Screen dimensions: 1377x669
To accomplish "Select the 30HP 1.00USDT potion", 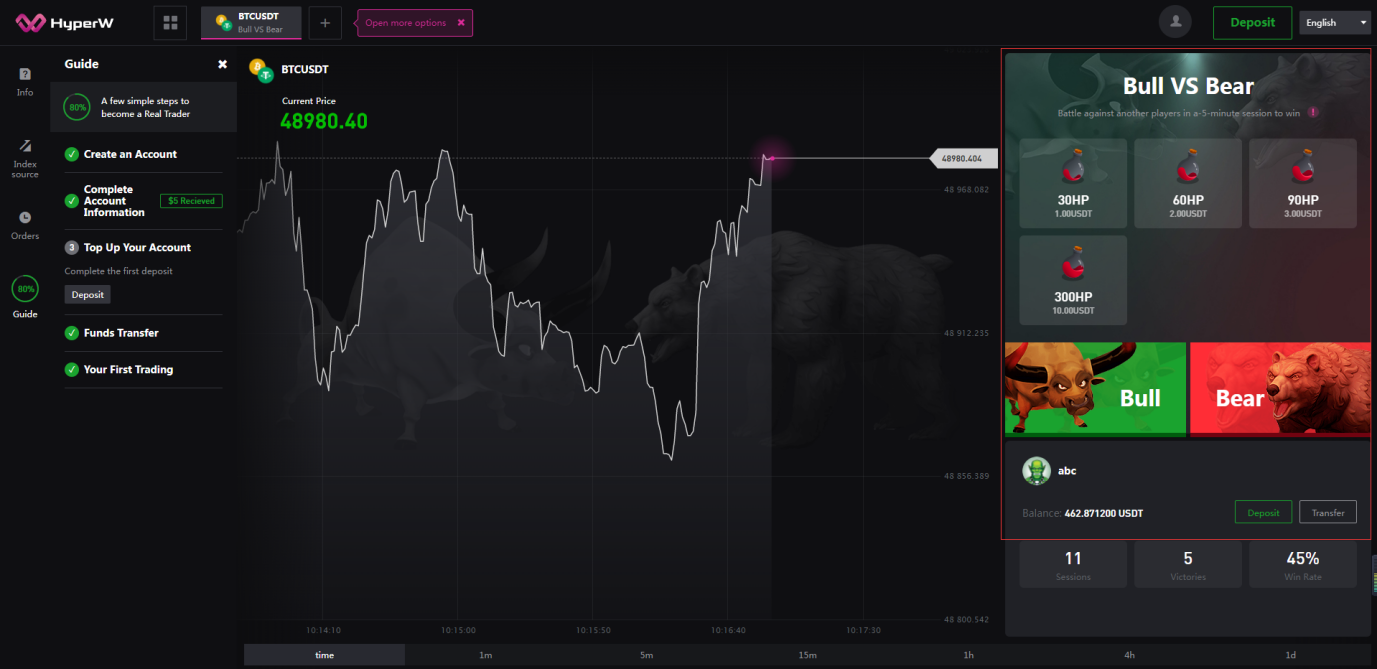I will tap(1073, 183).
